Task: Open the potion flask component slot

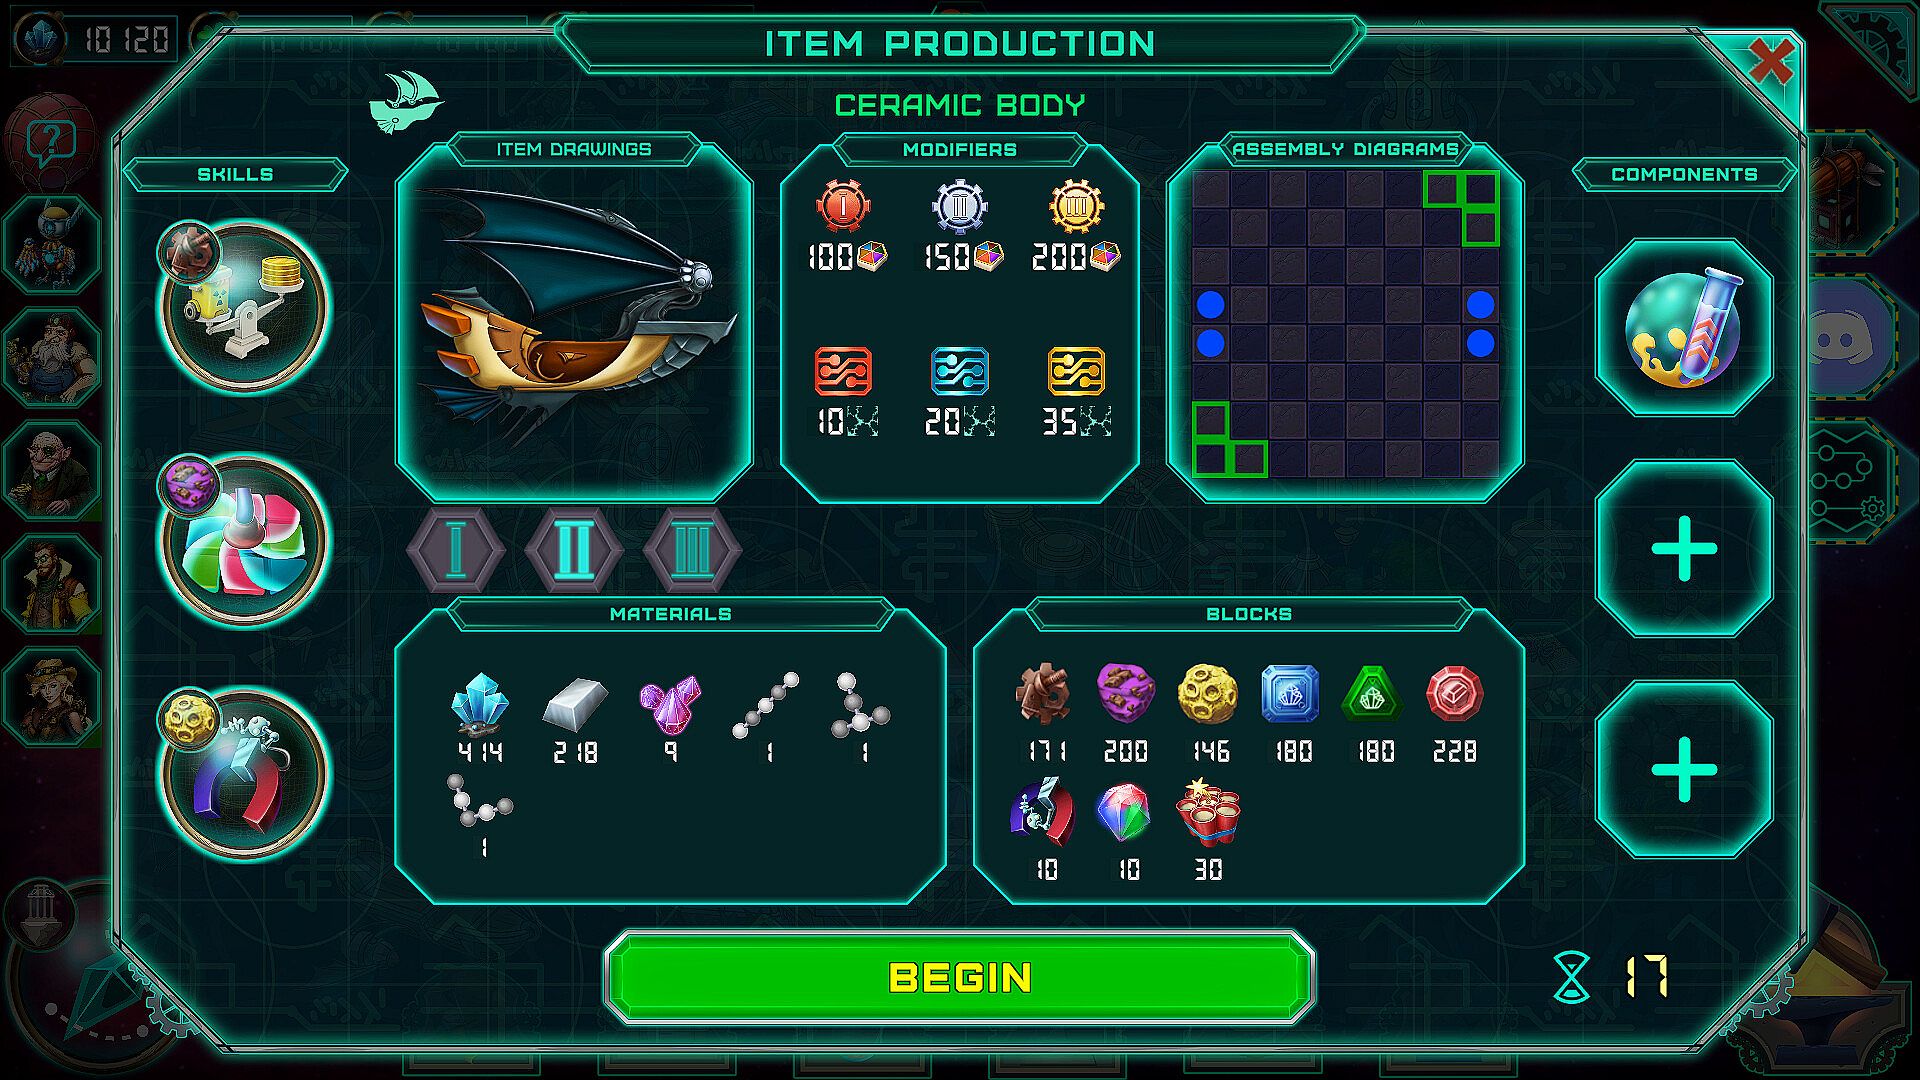Action: click(x=1684, y=328)
